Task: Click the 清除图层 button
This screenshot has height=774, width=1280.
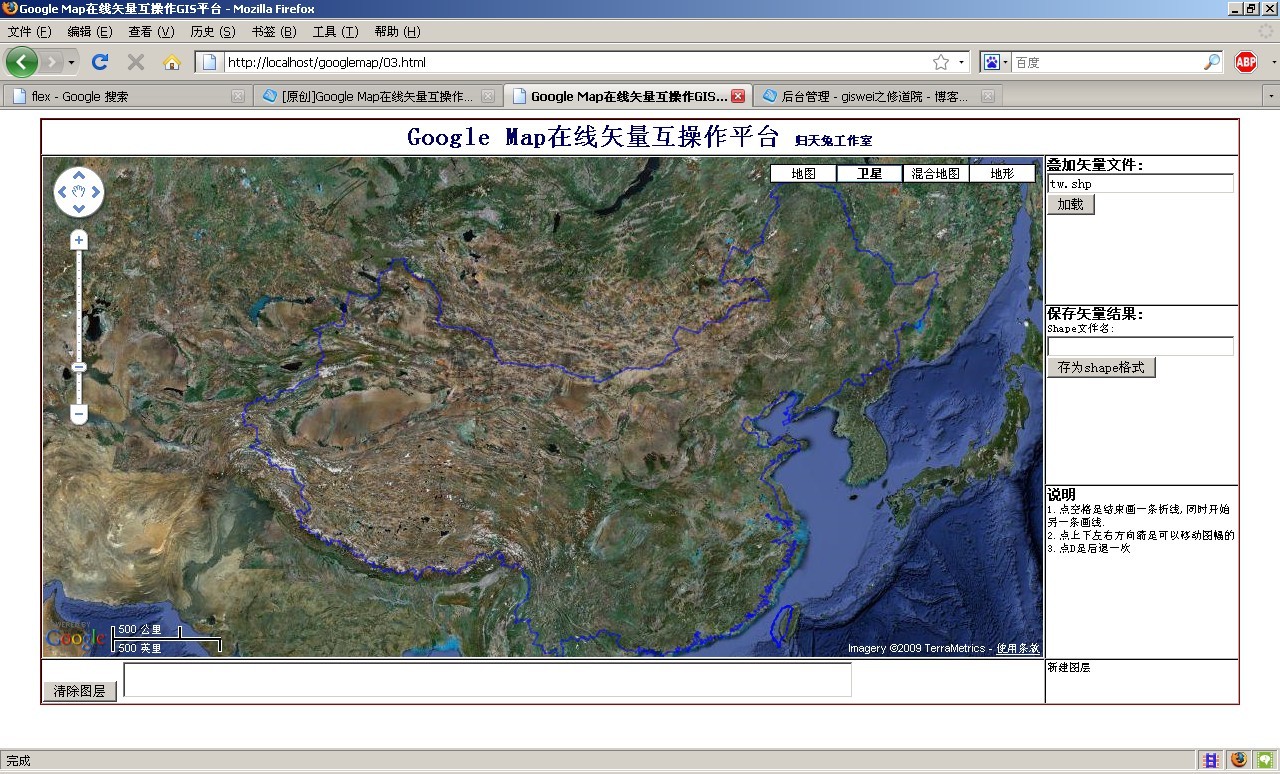Action: [x=79, y=691]
